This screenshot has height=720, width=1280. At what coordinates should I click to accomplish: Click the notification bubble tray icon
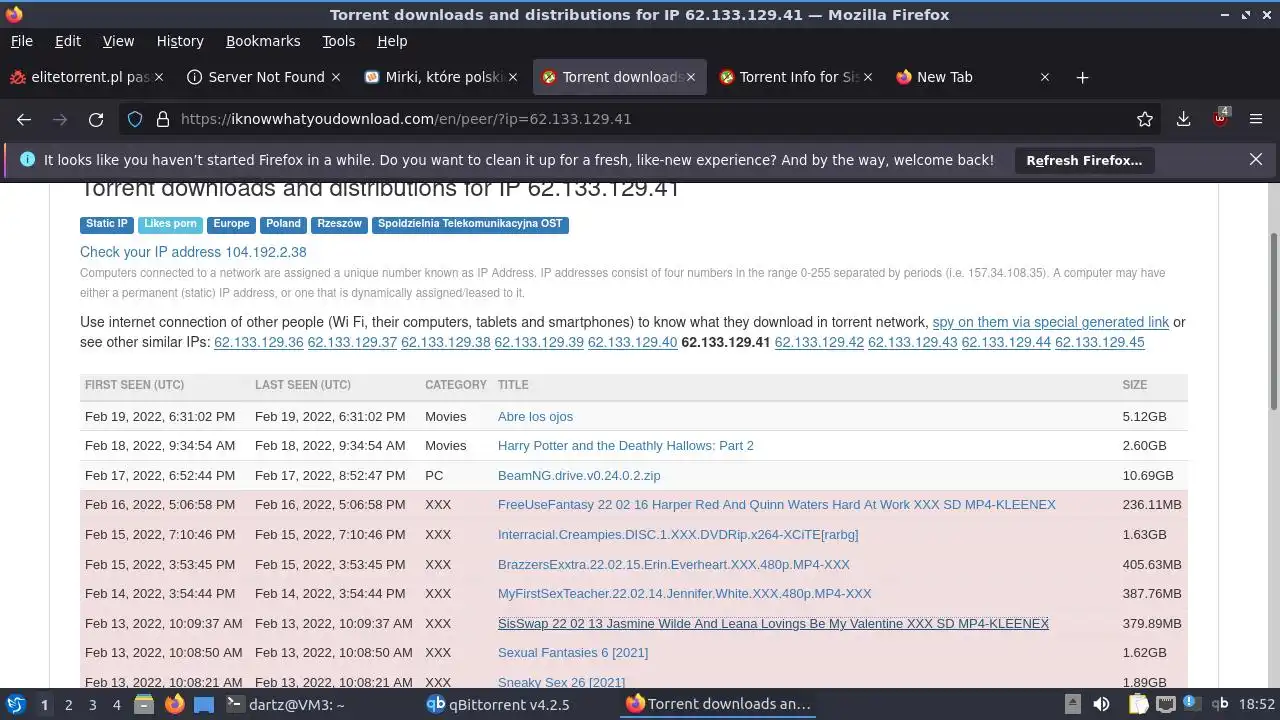(1191, 702)
